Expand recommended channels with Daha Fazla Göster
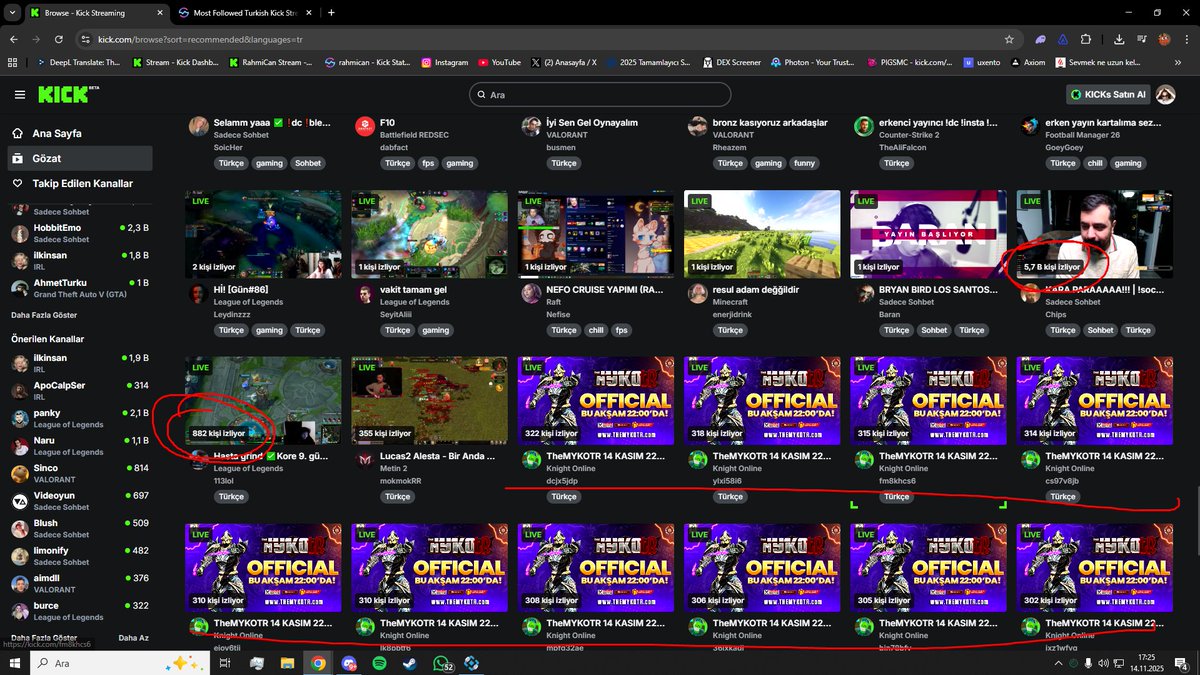The height and width of the screenshot is (675, 1200). (x=43, y=637)
